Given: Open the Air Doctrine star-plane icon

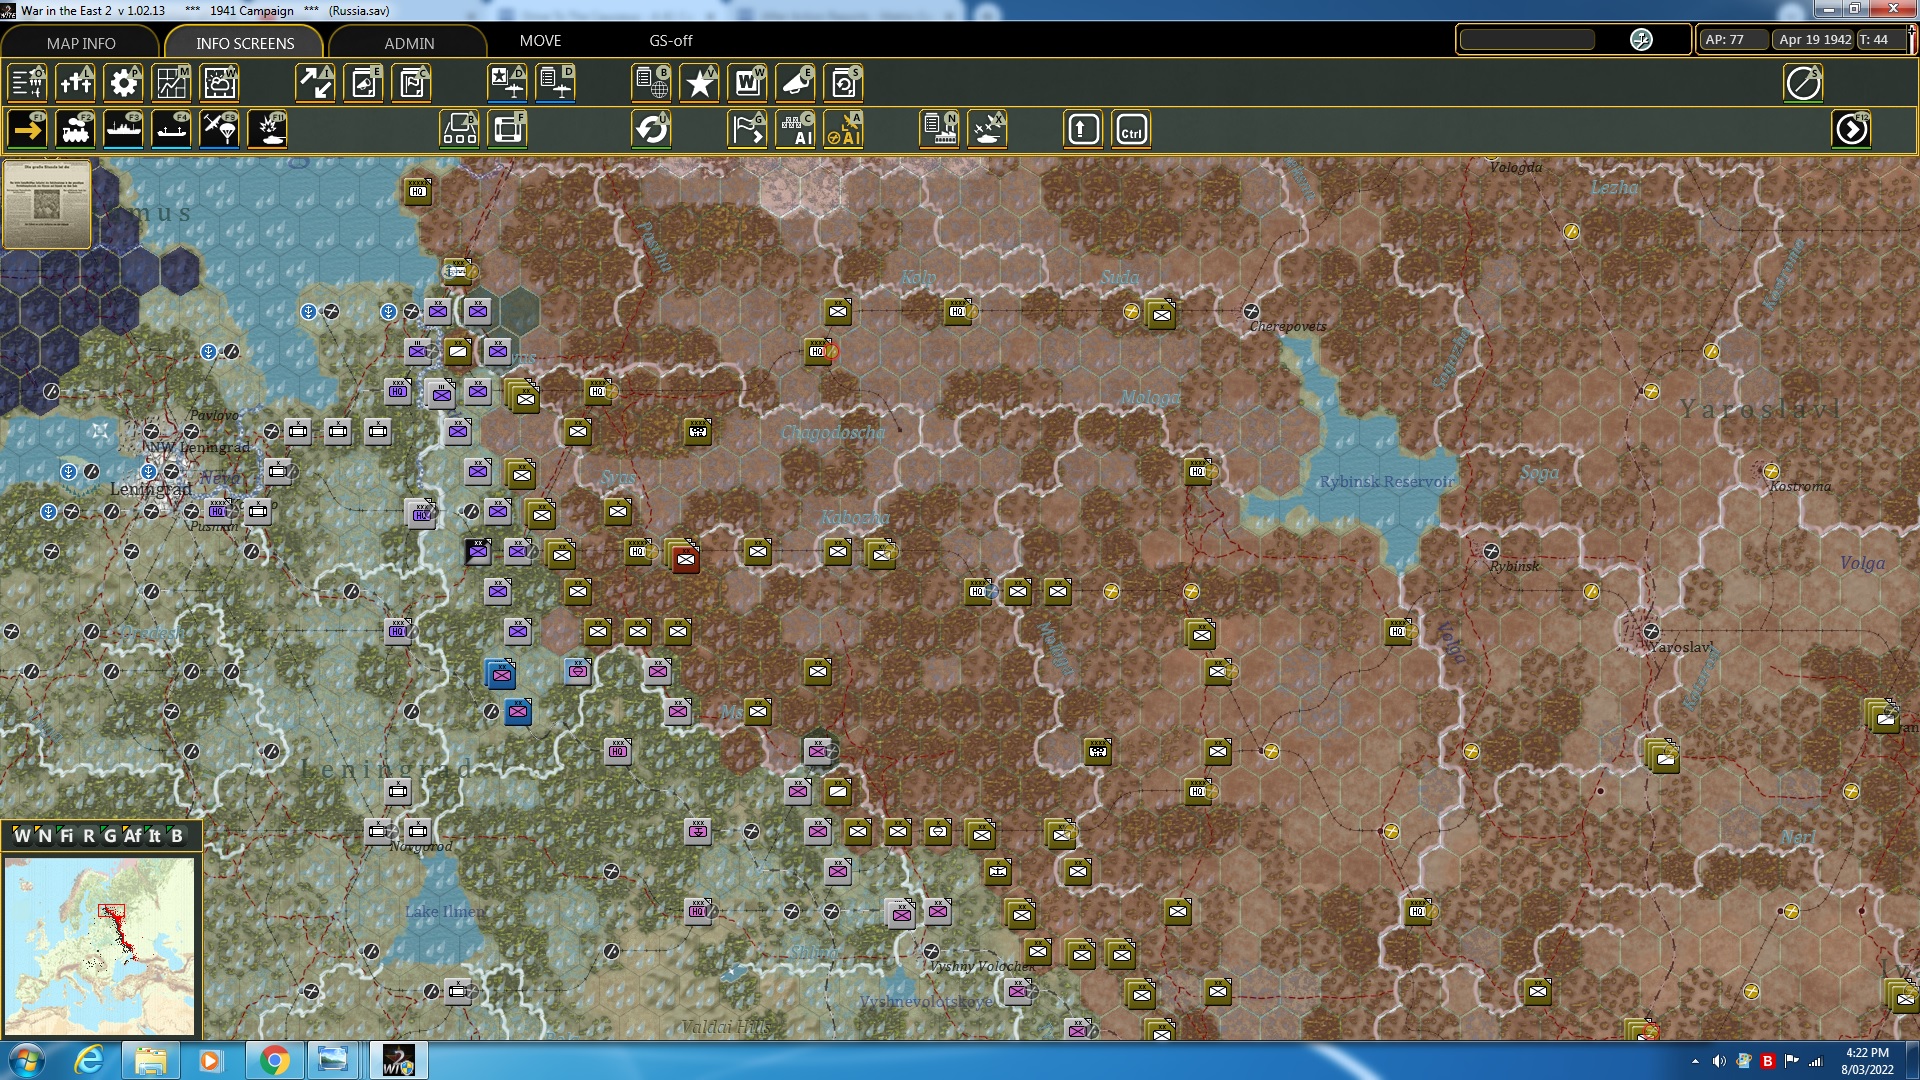Looking at the screenshot, I should (507, 83).
